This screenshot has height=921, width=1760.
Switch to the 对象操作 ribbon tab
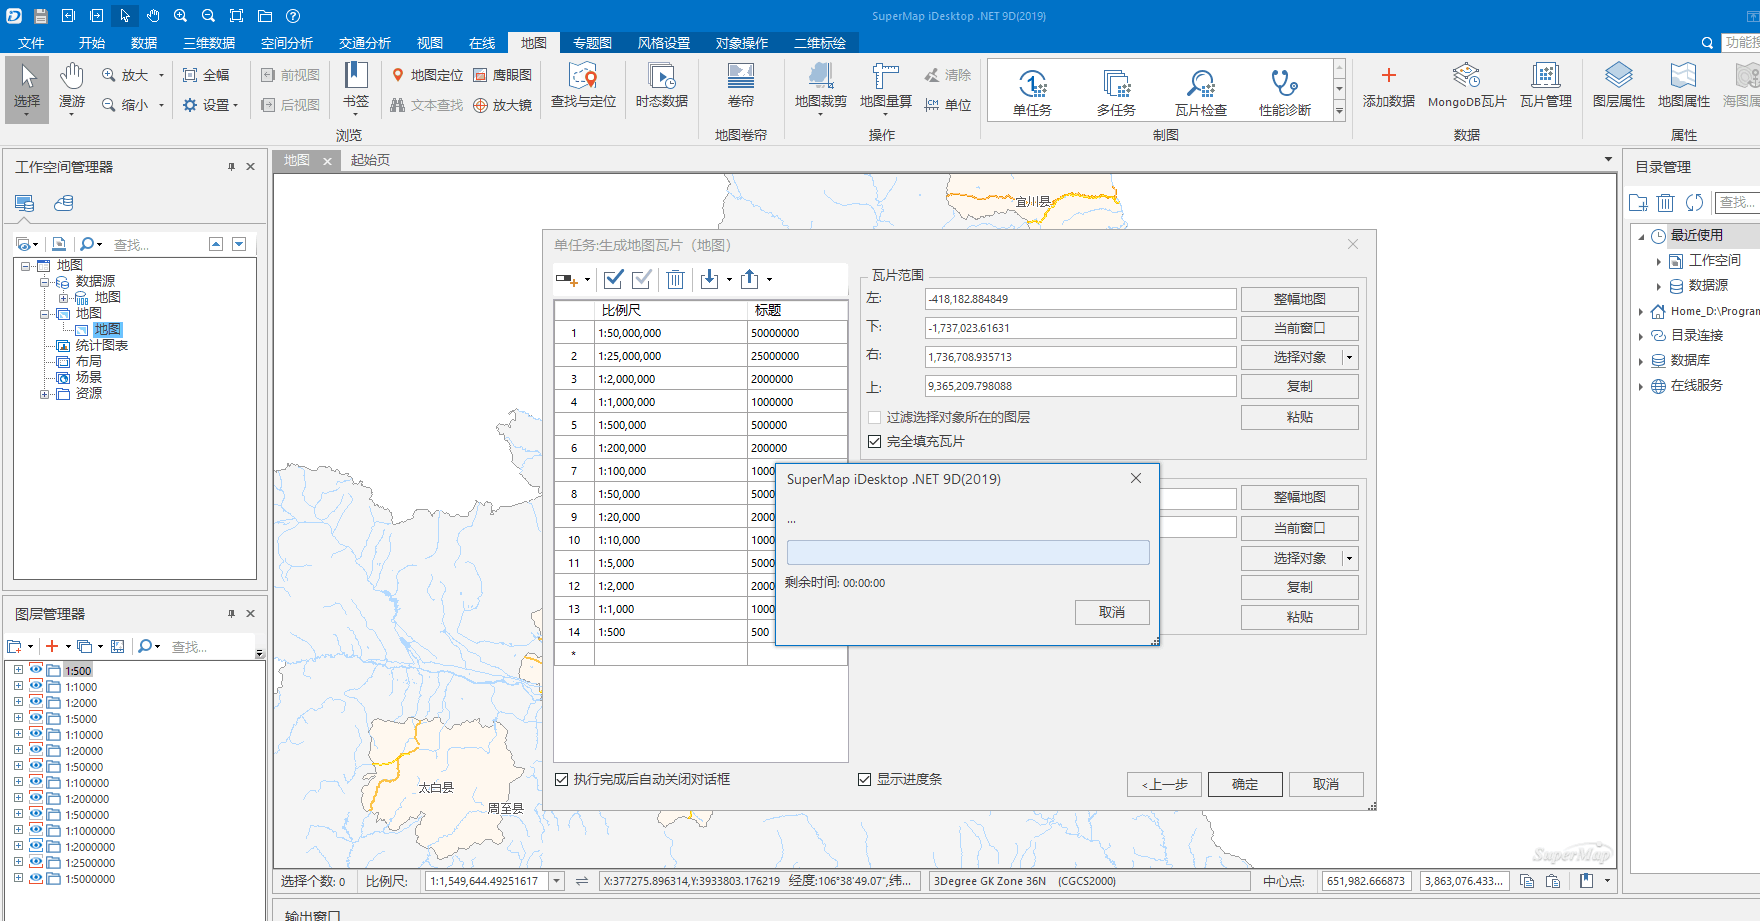742,43
